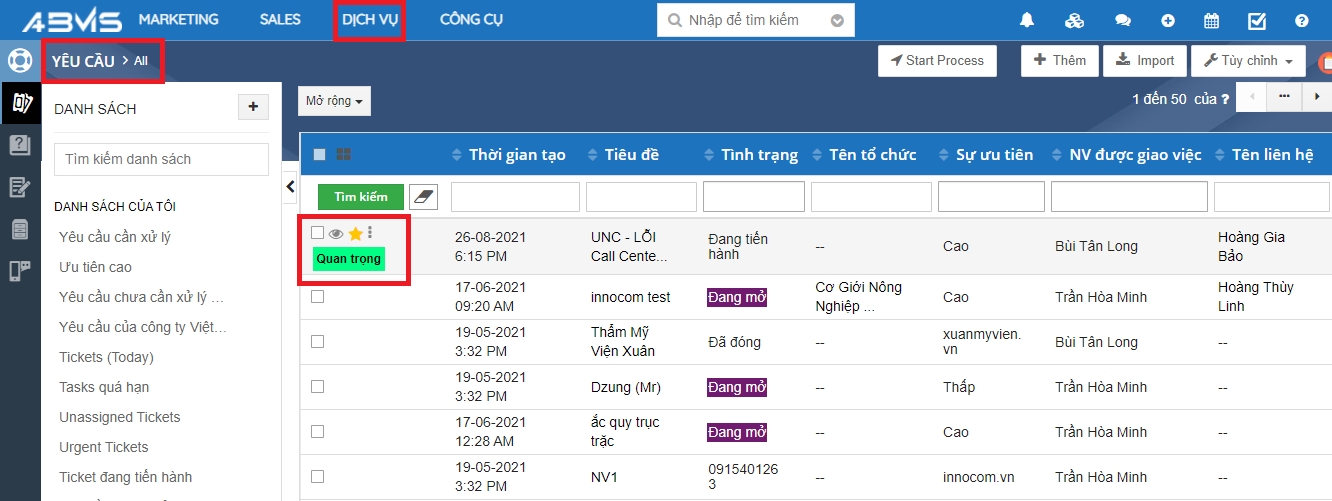Collapse the left list sidebar arrow
Image resolution: width=1332 pixels, height=501 pixels.
click(x=291, y=187)
